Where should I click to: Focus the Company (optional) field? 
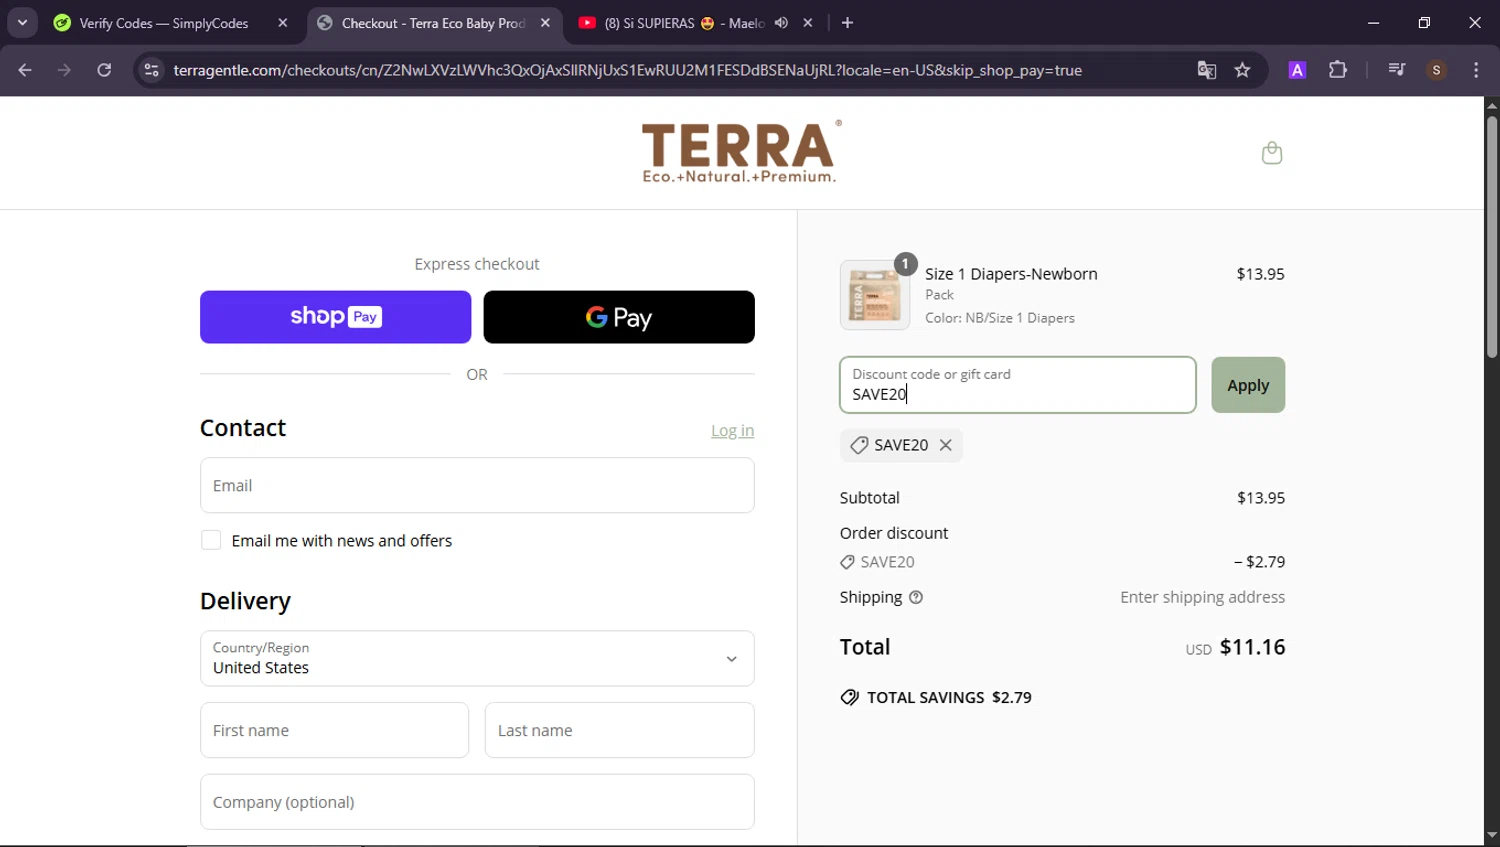point(477,802)
